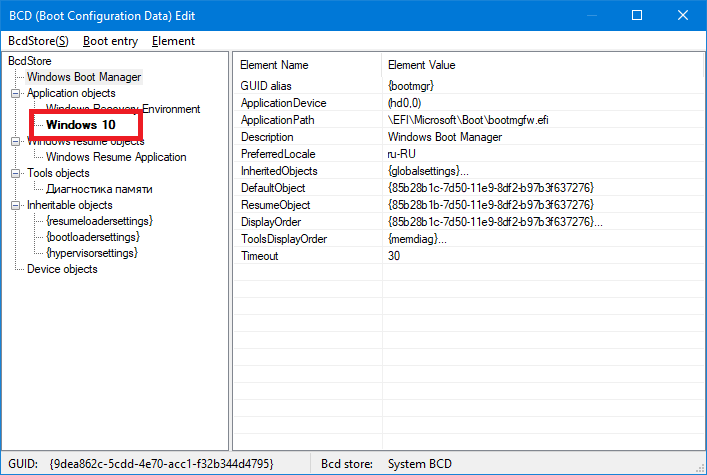707x475 pixels.
Task: Select the DisplayOrder element row
Action: coord(469,222)
